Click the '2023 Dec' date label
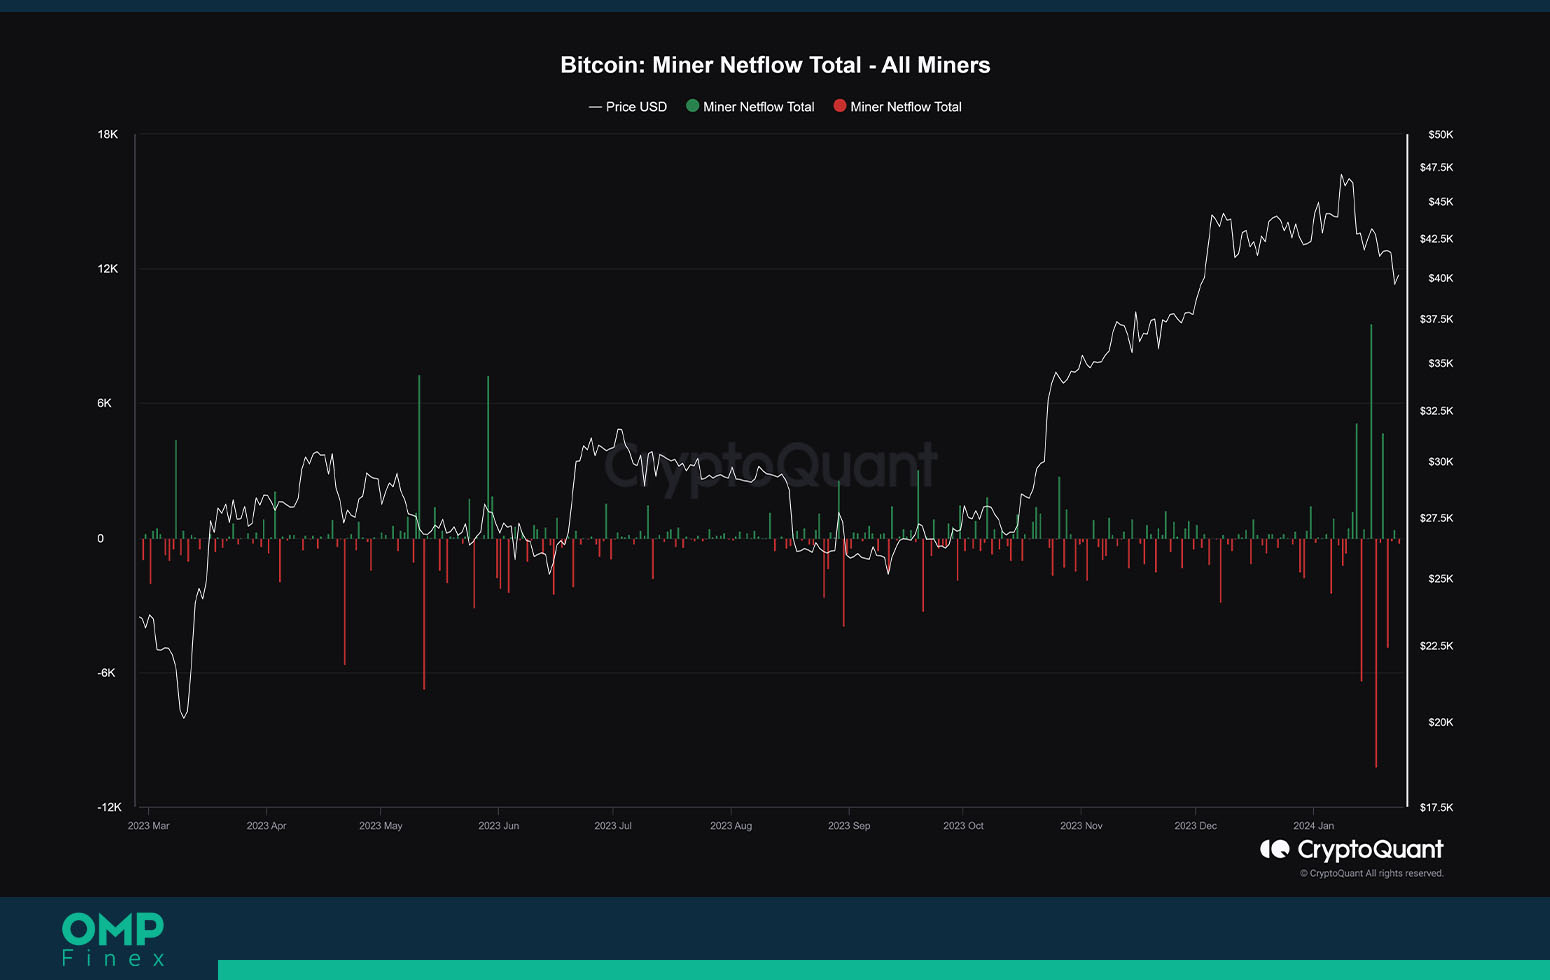The width and height of the screenshot is (1550, 980). (1196, 826)
